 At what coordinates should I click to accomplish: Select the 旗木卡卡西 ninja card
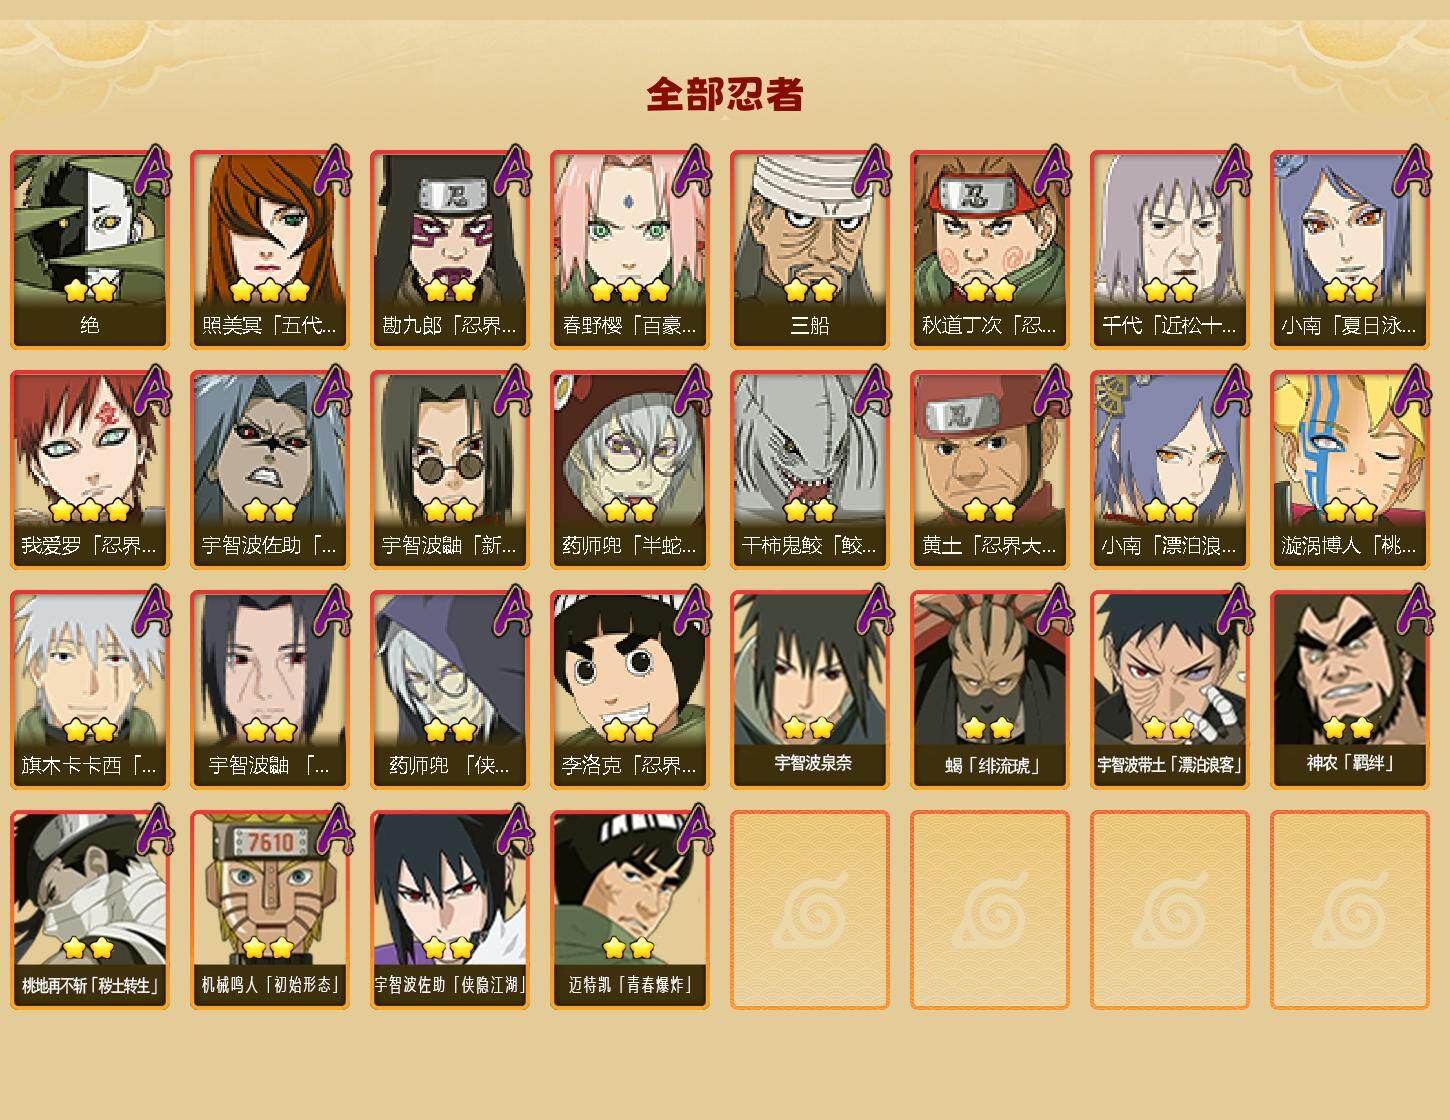(90, 689)
